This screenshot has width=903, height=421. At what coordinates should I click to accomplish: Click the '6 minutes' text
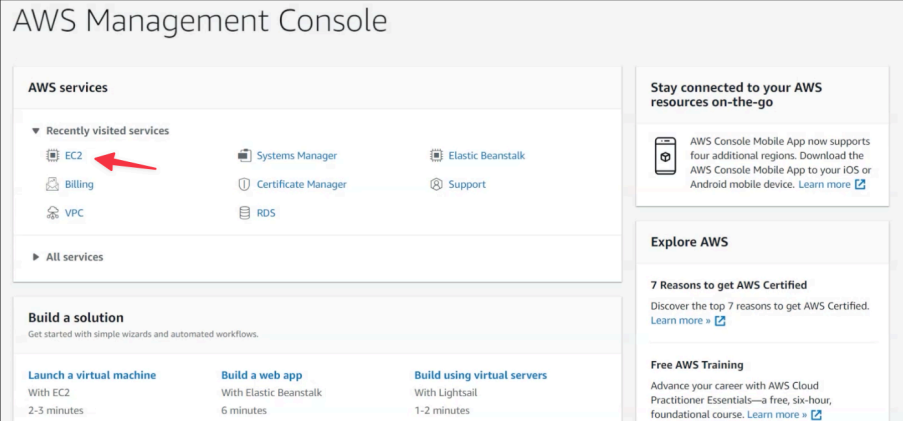pyautogui.click(x=244, y=411)
